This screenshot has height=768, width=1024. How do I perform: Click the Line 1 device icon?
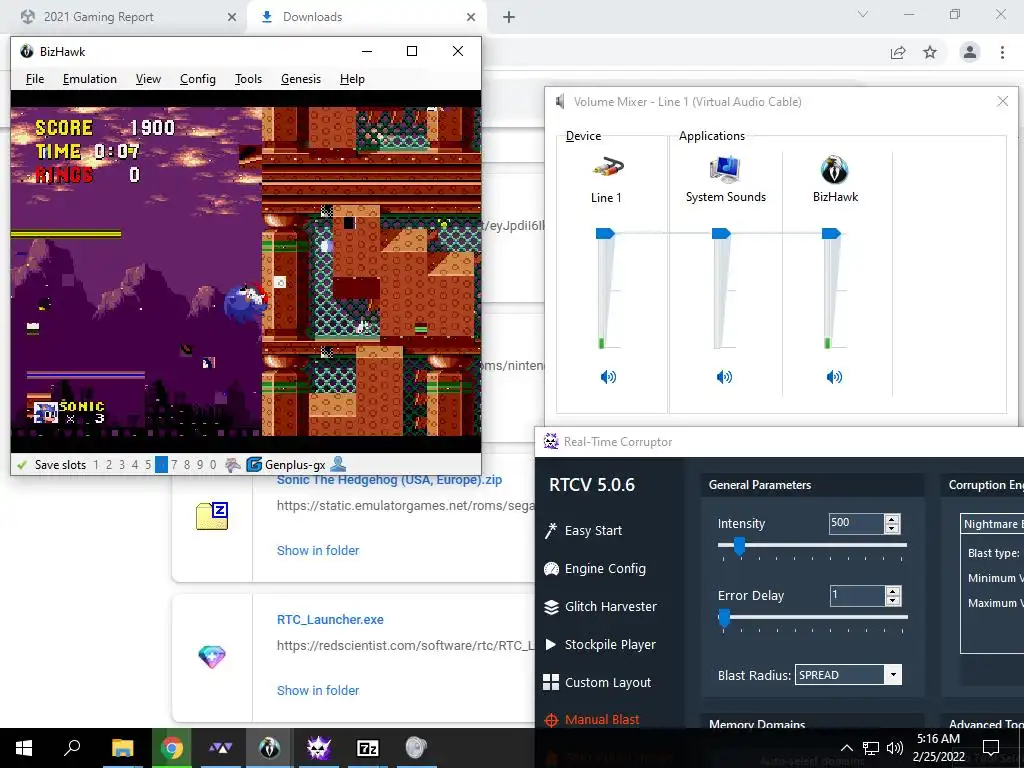pos(607,168)
